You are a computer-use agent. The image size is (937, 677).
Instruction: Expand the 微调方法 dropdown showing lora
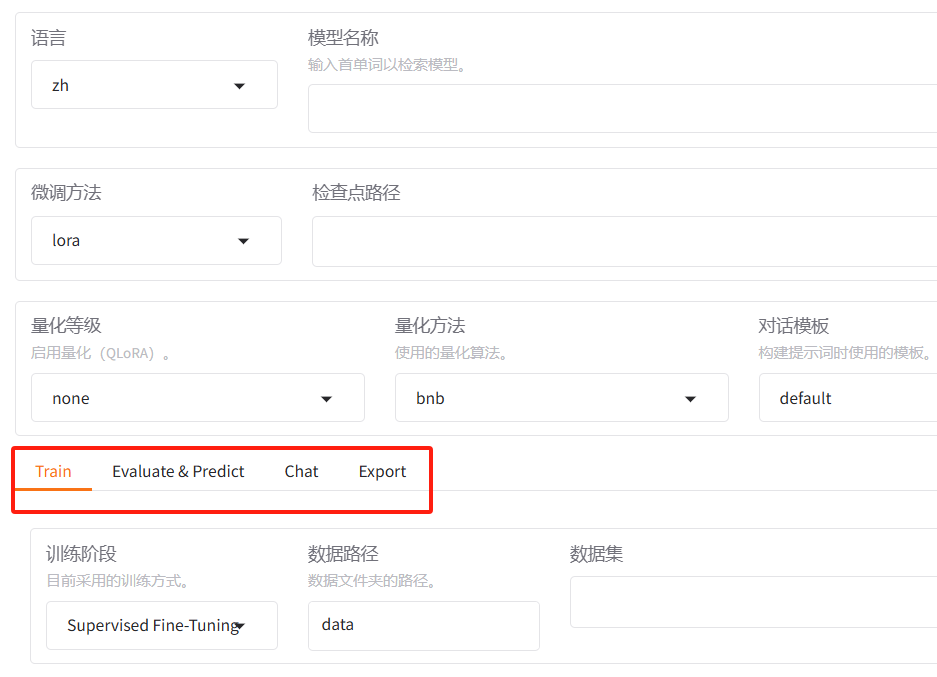[x=156, y=240]
